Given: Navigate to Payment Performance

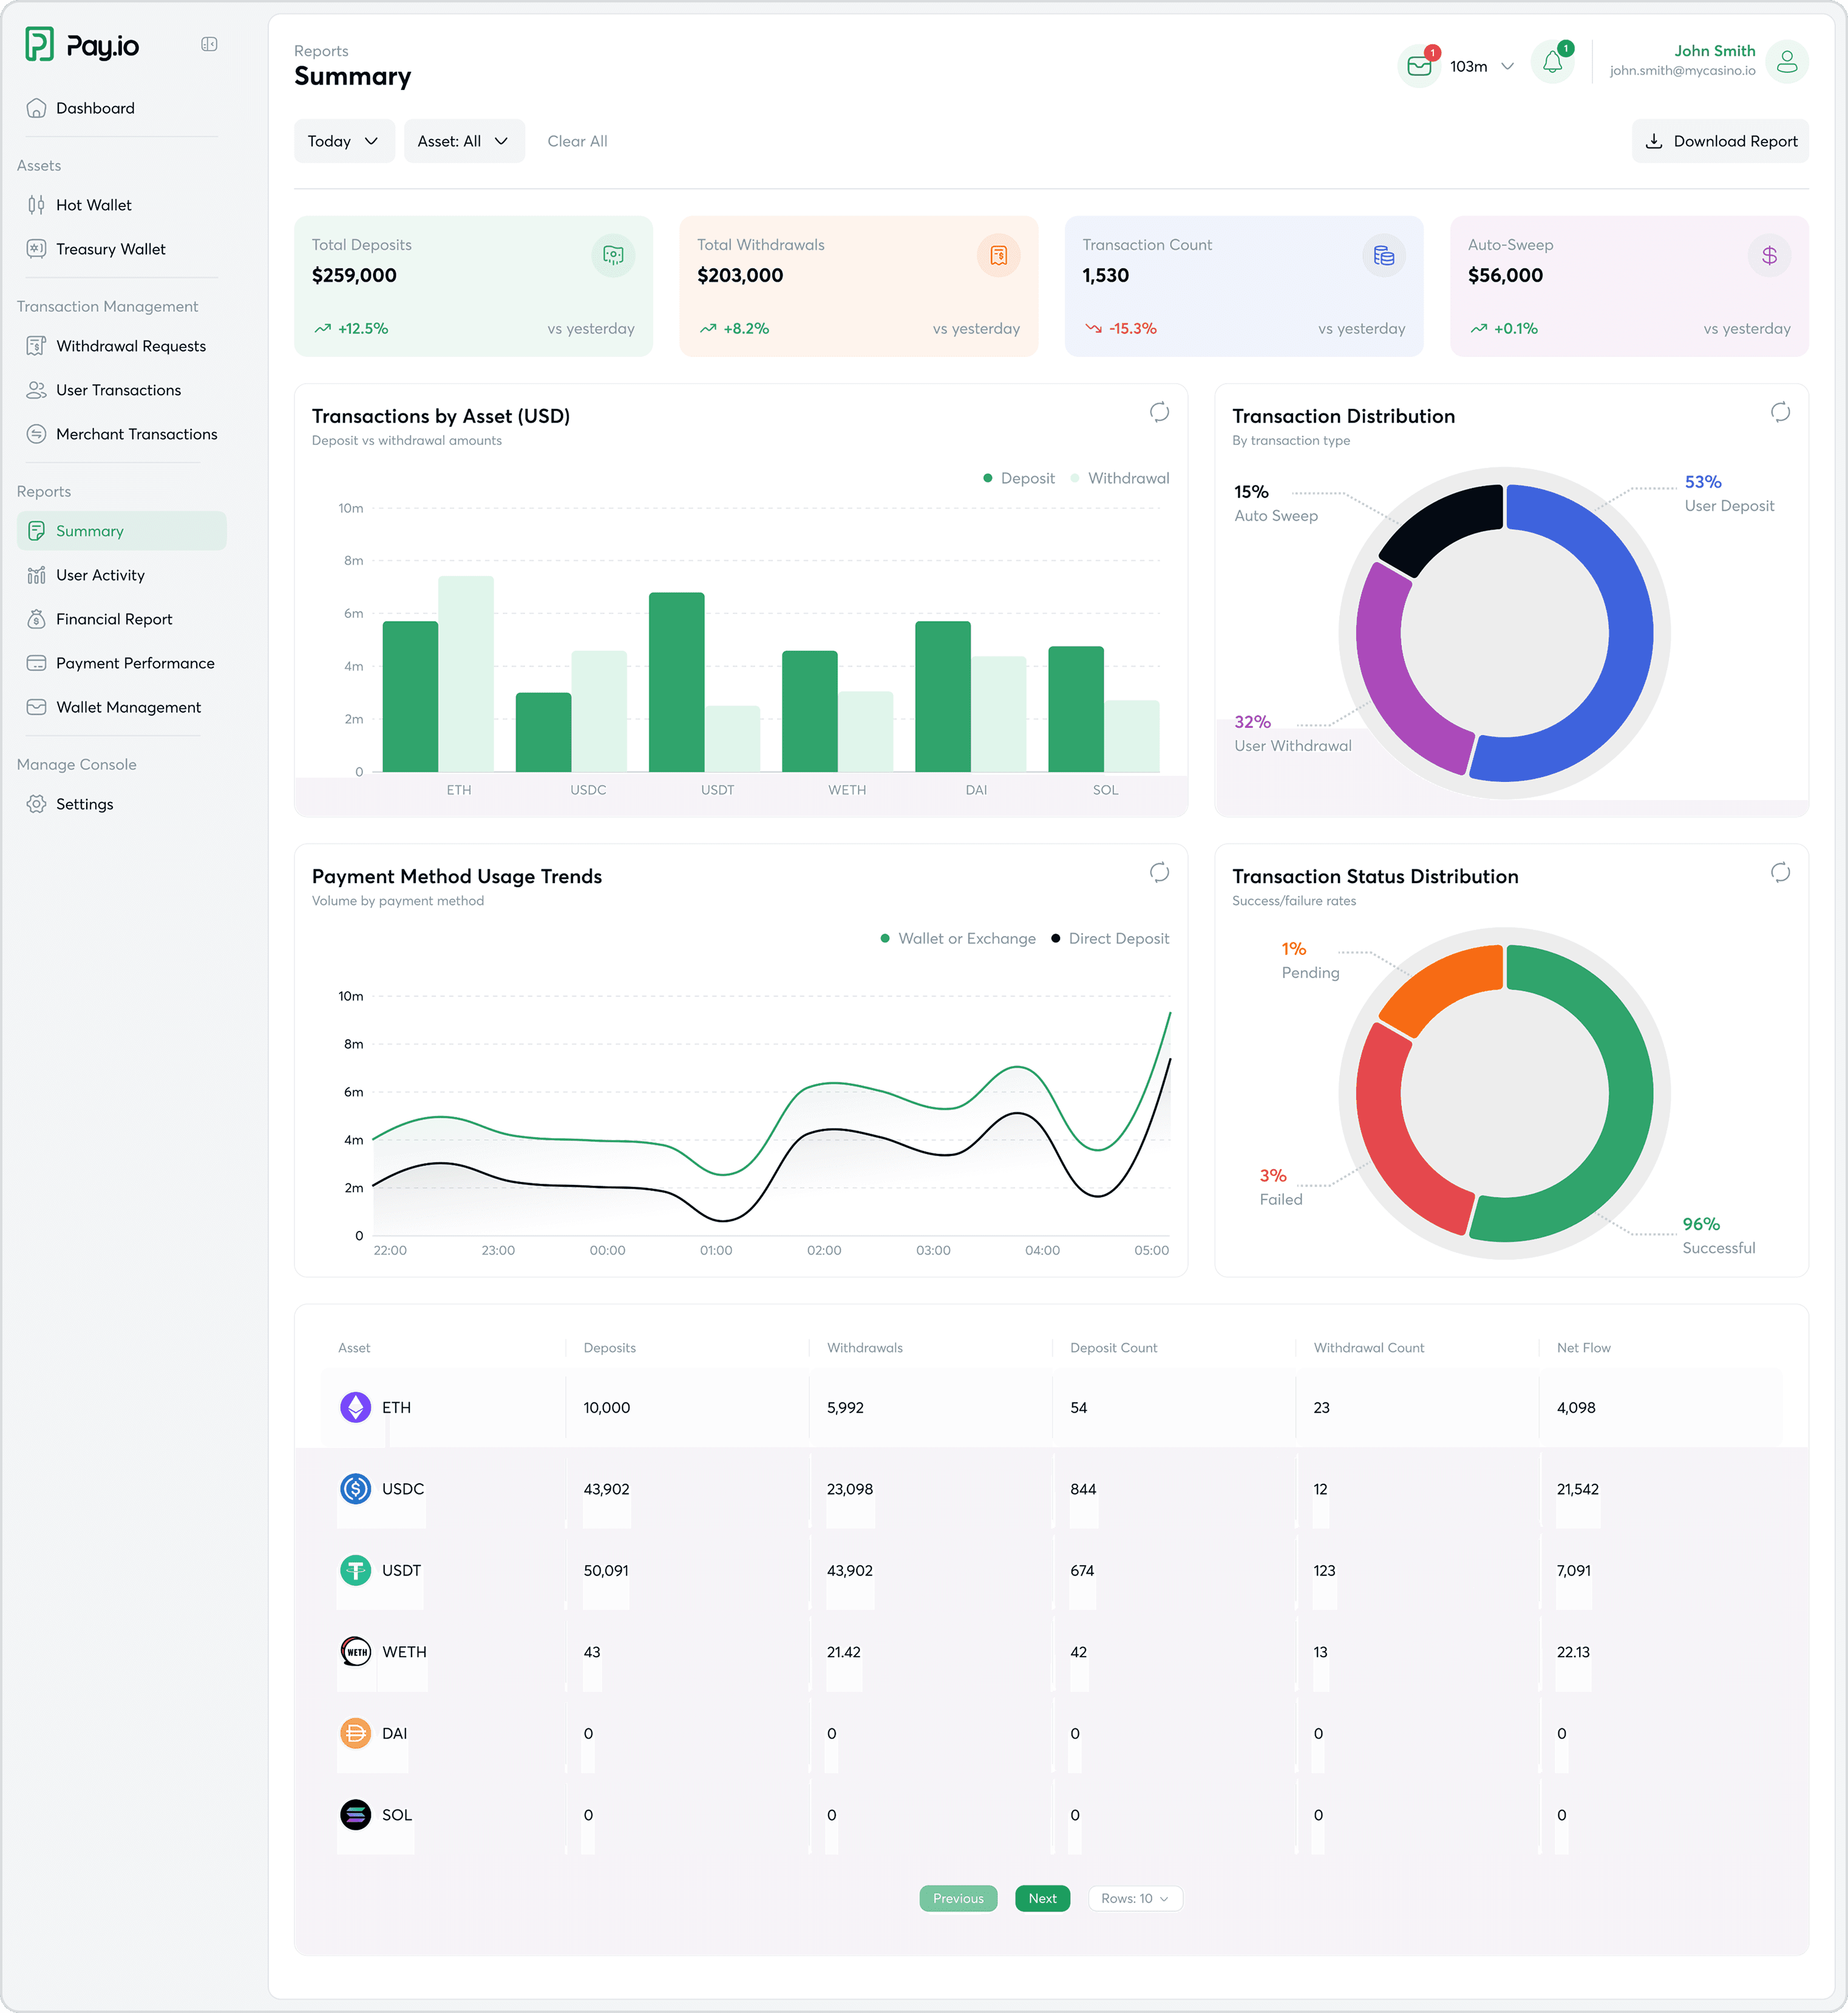Looking at the screenshot, I should (135, 663).
